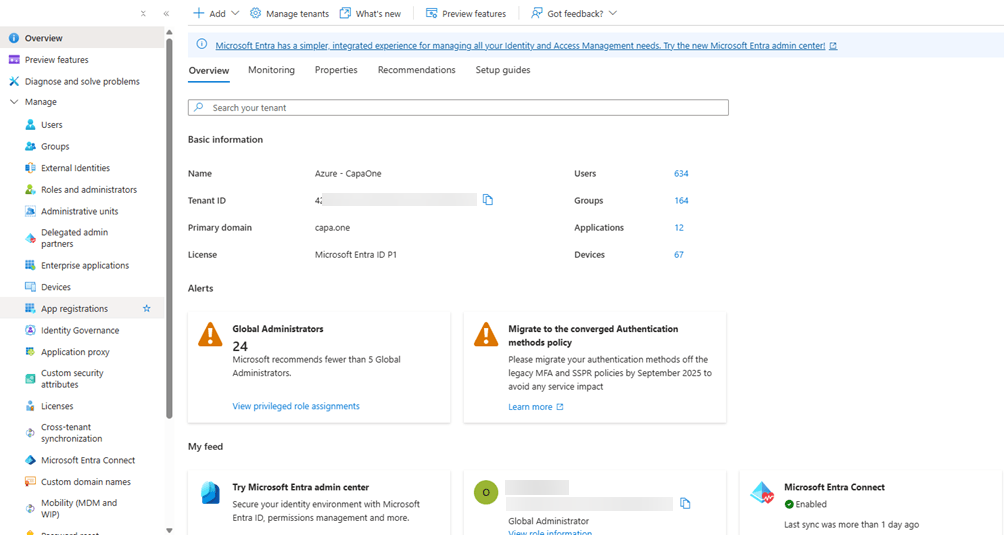Click the Mobility (MDM and WIP) icon

pos(30,509)
